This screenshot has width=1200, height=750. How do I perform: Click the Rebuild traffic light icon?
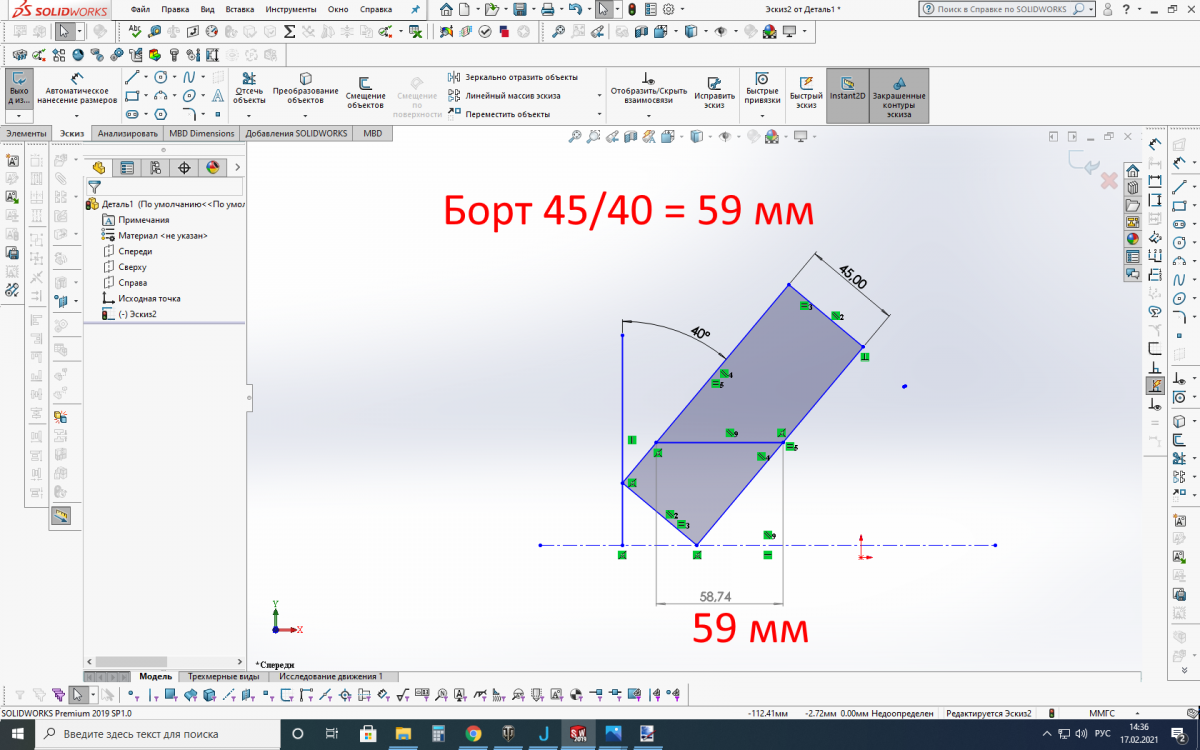[632, 9]
